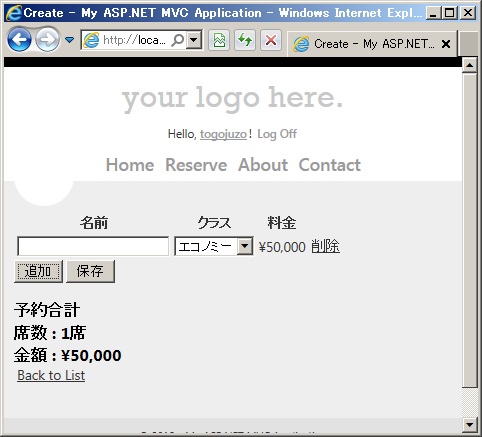Click the 追加 add button

point(38,271)
